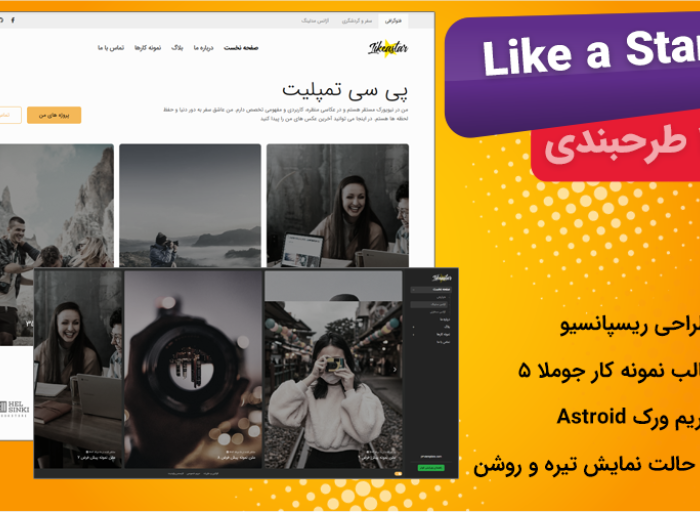Open the photographer by misty lake photo
The width and height of the screenshot is (700, 512).
(190, 205)
